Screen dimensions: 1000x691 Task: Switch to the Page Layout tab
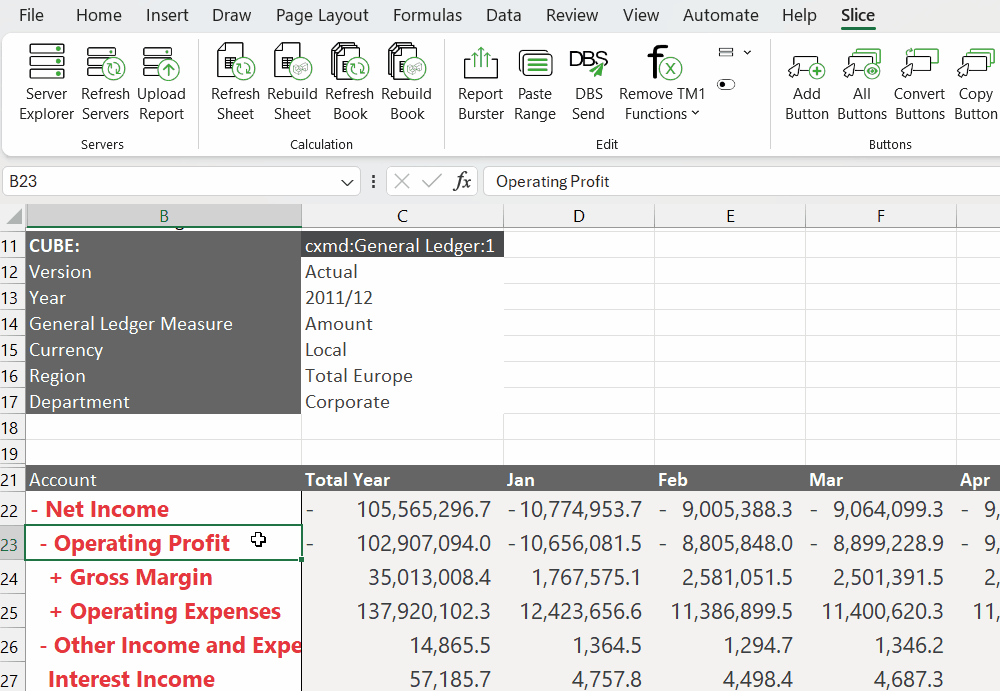322,15
